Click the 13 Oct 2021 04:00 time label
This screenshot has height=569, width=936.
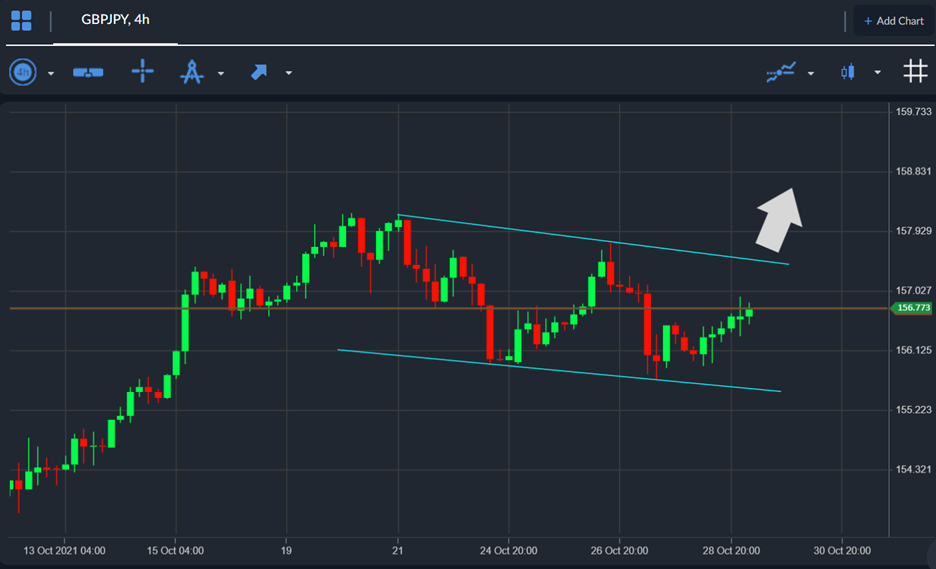[64, 550]
